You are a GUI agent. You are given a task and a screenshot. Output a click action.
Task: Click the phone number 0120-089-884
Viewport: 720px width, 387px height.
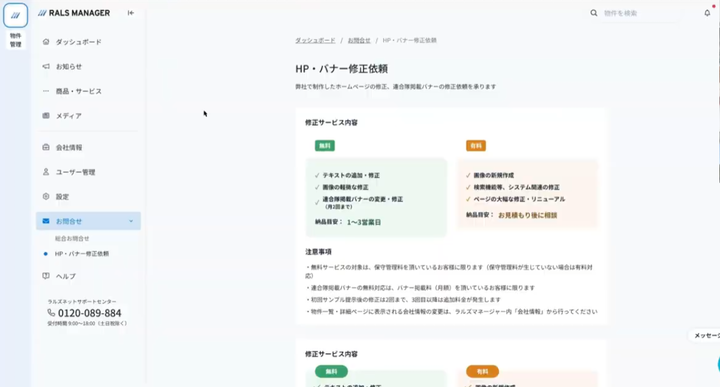(90, 313)
